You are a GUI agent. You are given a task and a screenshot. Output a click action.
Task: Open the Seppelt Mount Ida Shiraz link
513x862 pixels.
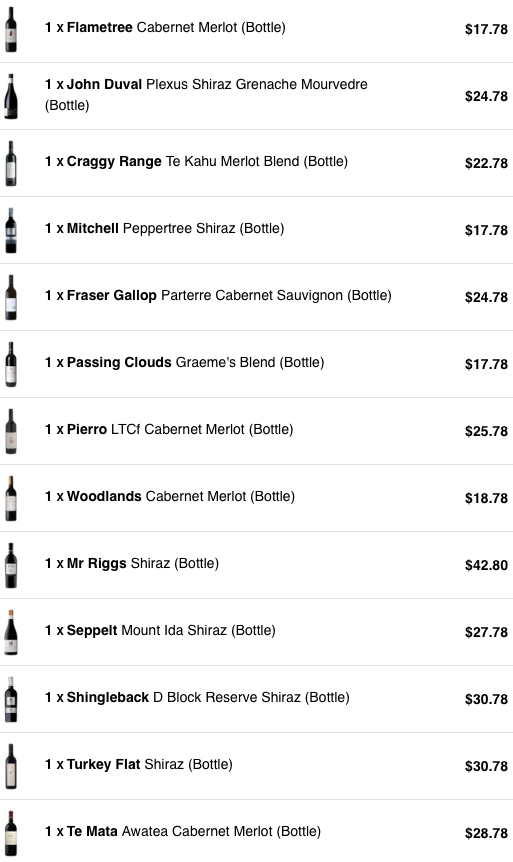pyautogui.click(x=160, y=631)
